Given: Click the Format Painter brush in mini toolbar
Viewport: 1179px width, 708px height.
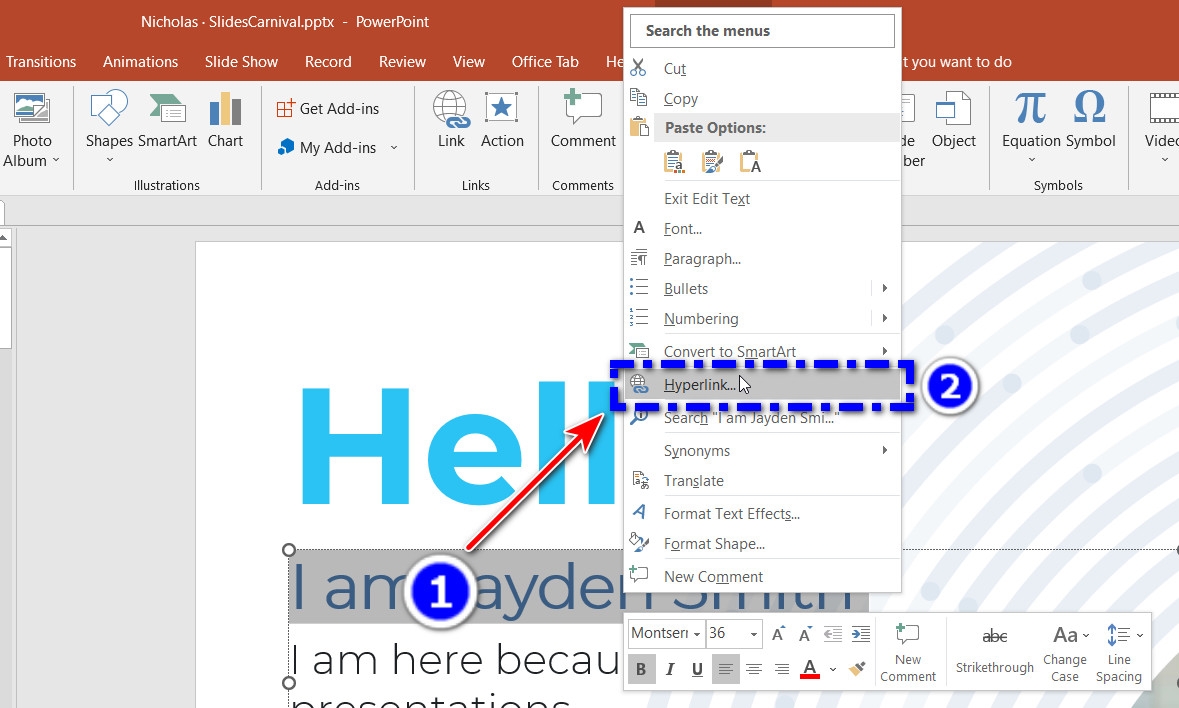Looking at the screenshot, I should pyautogui.click(x=856, y=668).
